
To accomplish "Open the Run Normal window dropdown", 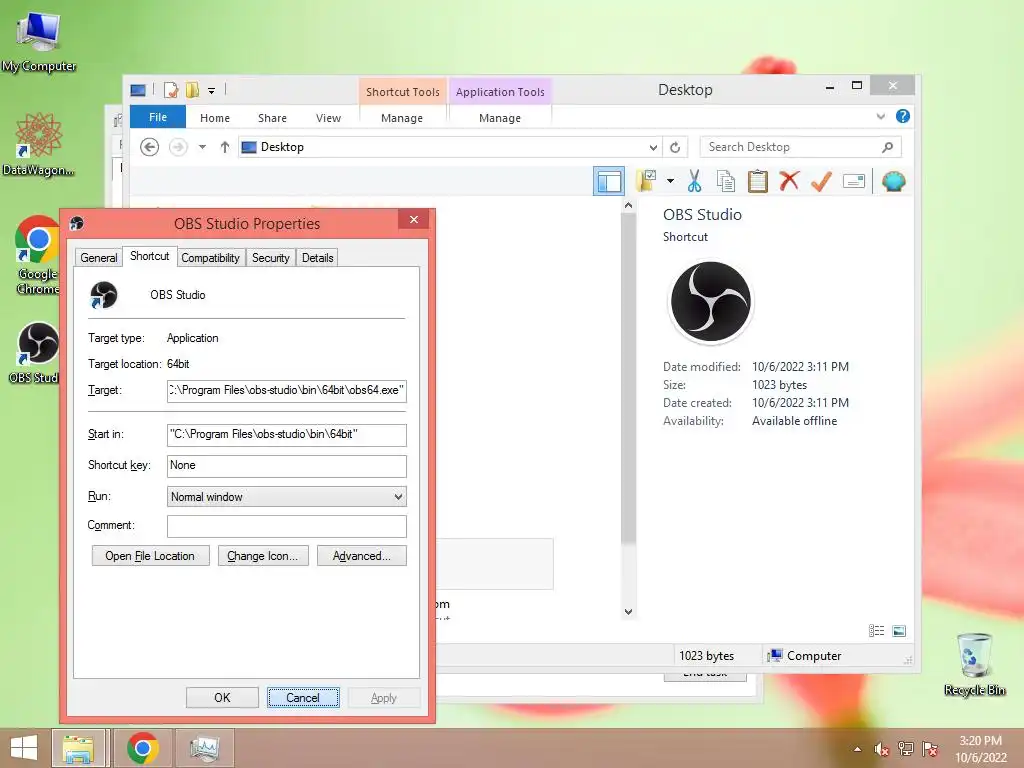I will pos(287,497).
